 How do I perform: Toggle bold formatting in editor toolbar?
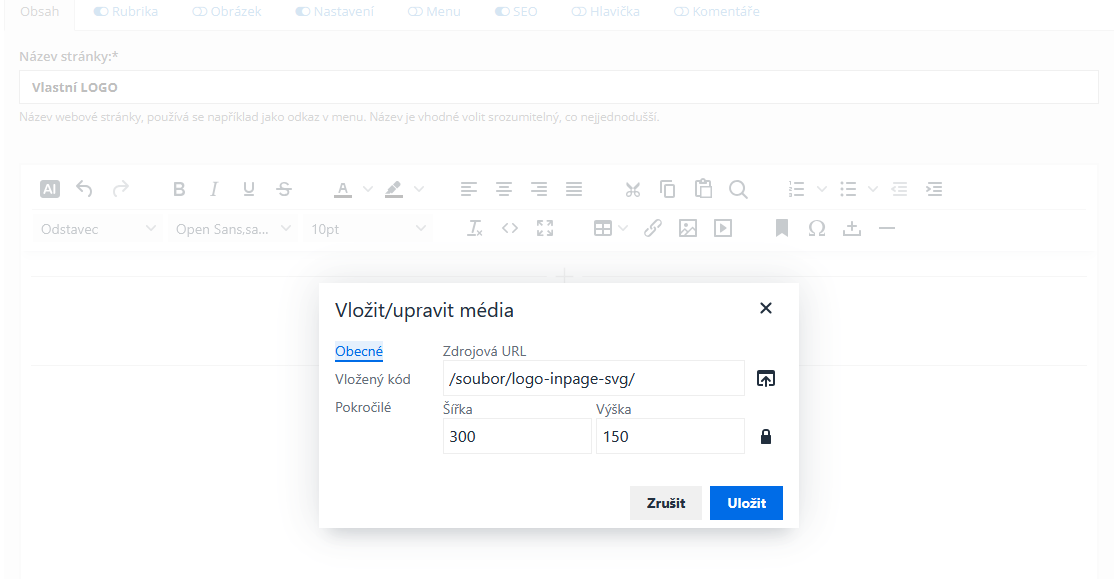click(179, 189)
